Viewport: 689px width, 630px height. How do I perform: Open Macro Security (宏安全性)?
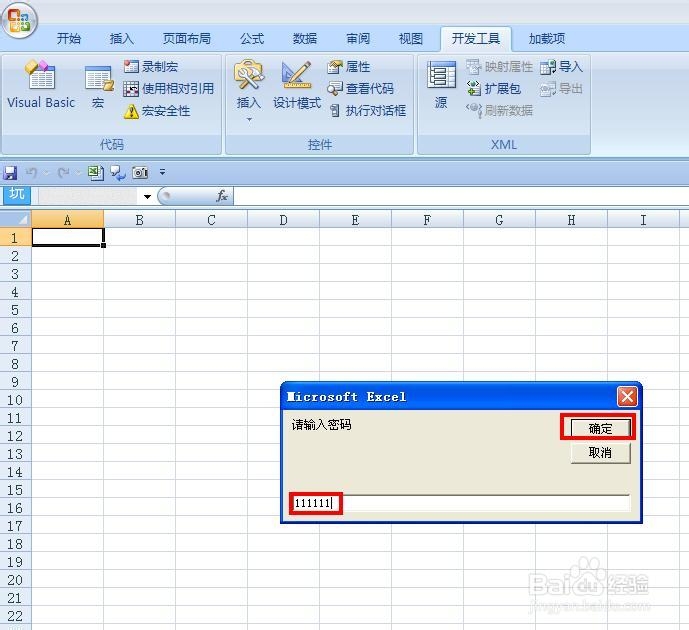point(157,111)
